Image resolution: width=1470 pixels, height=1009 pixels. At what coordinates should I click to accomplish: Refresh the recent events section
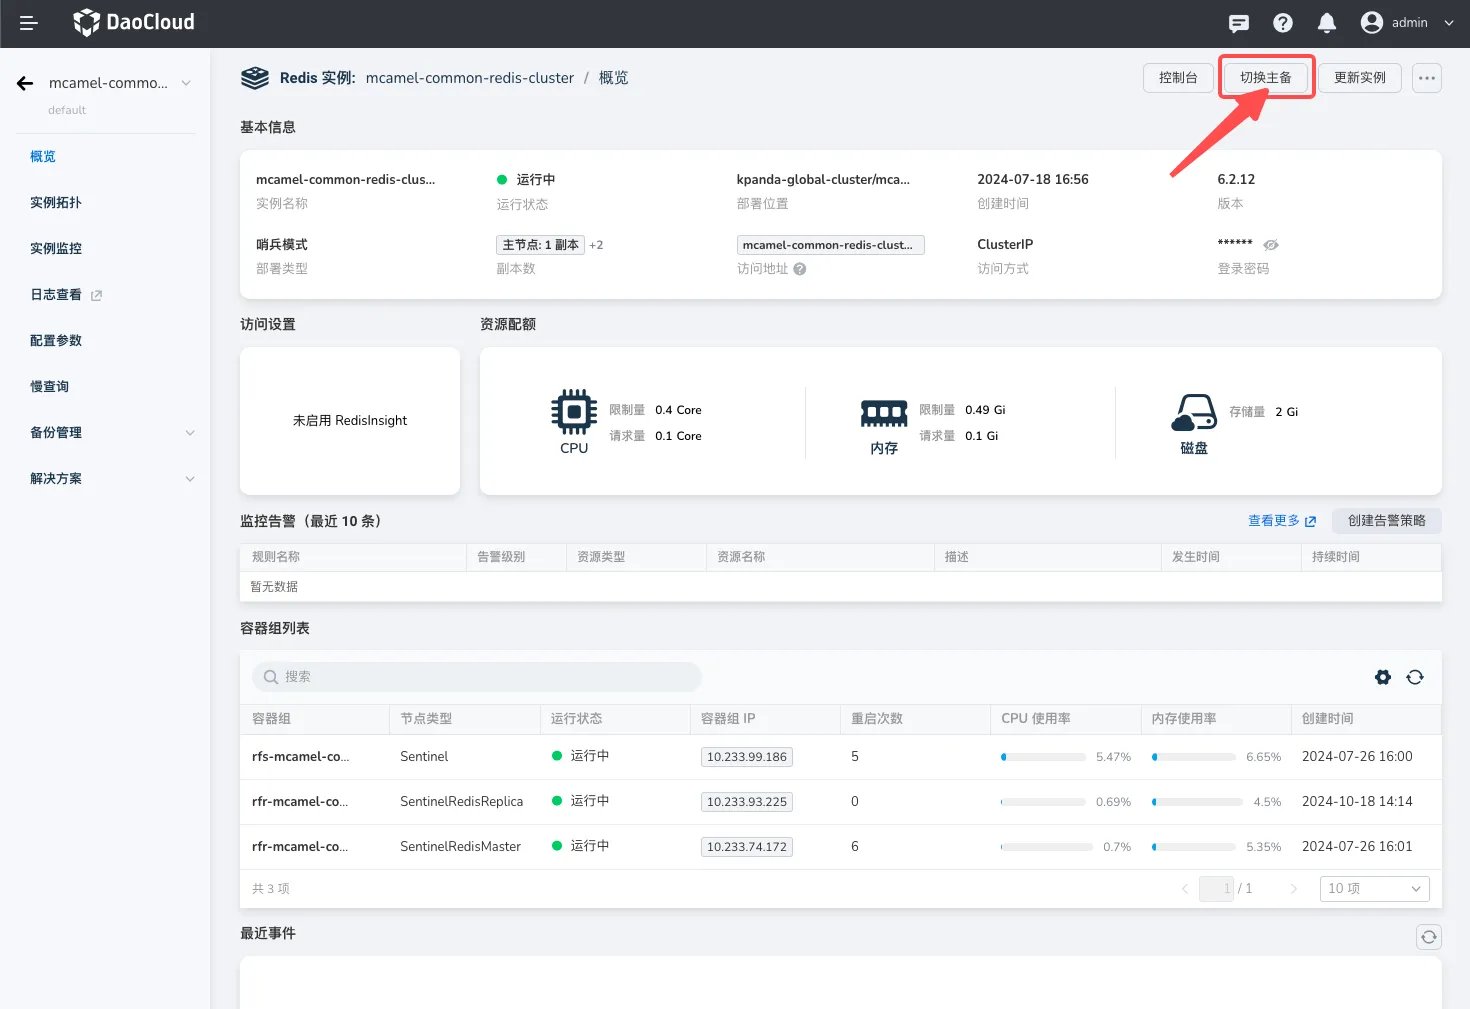coord(1428,936)
